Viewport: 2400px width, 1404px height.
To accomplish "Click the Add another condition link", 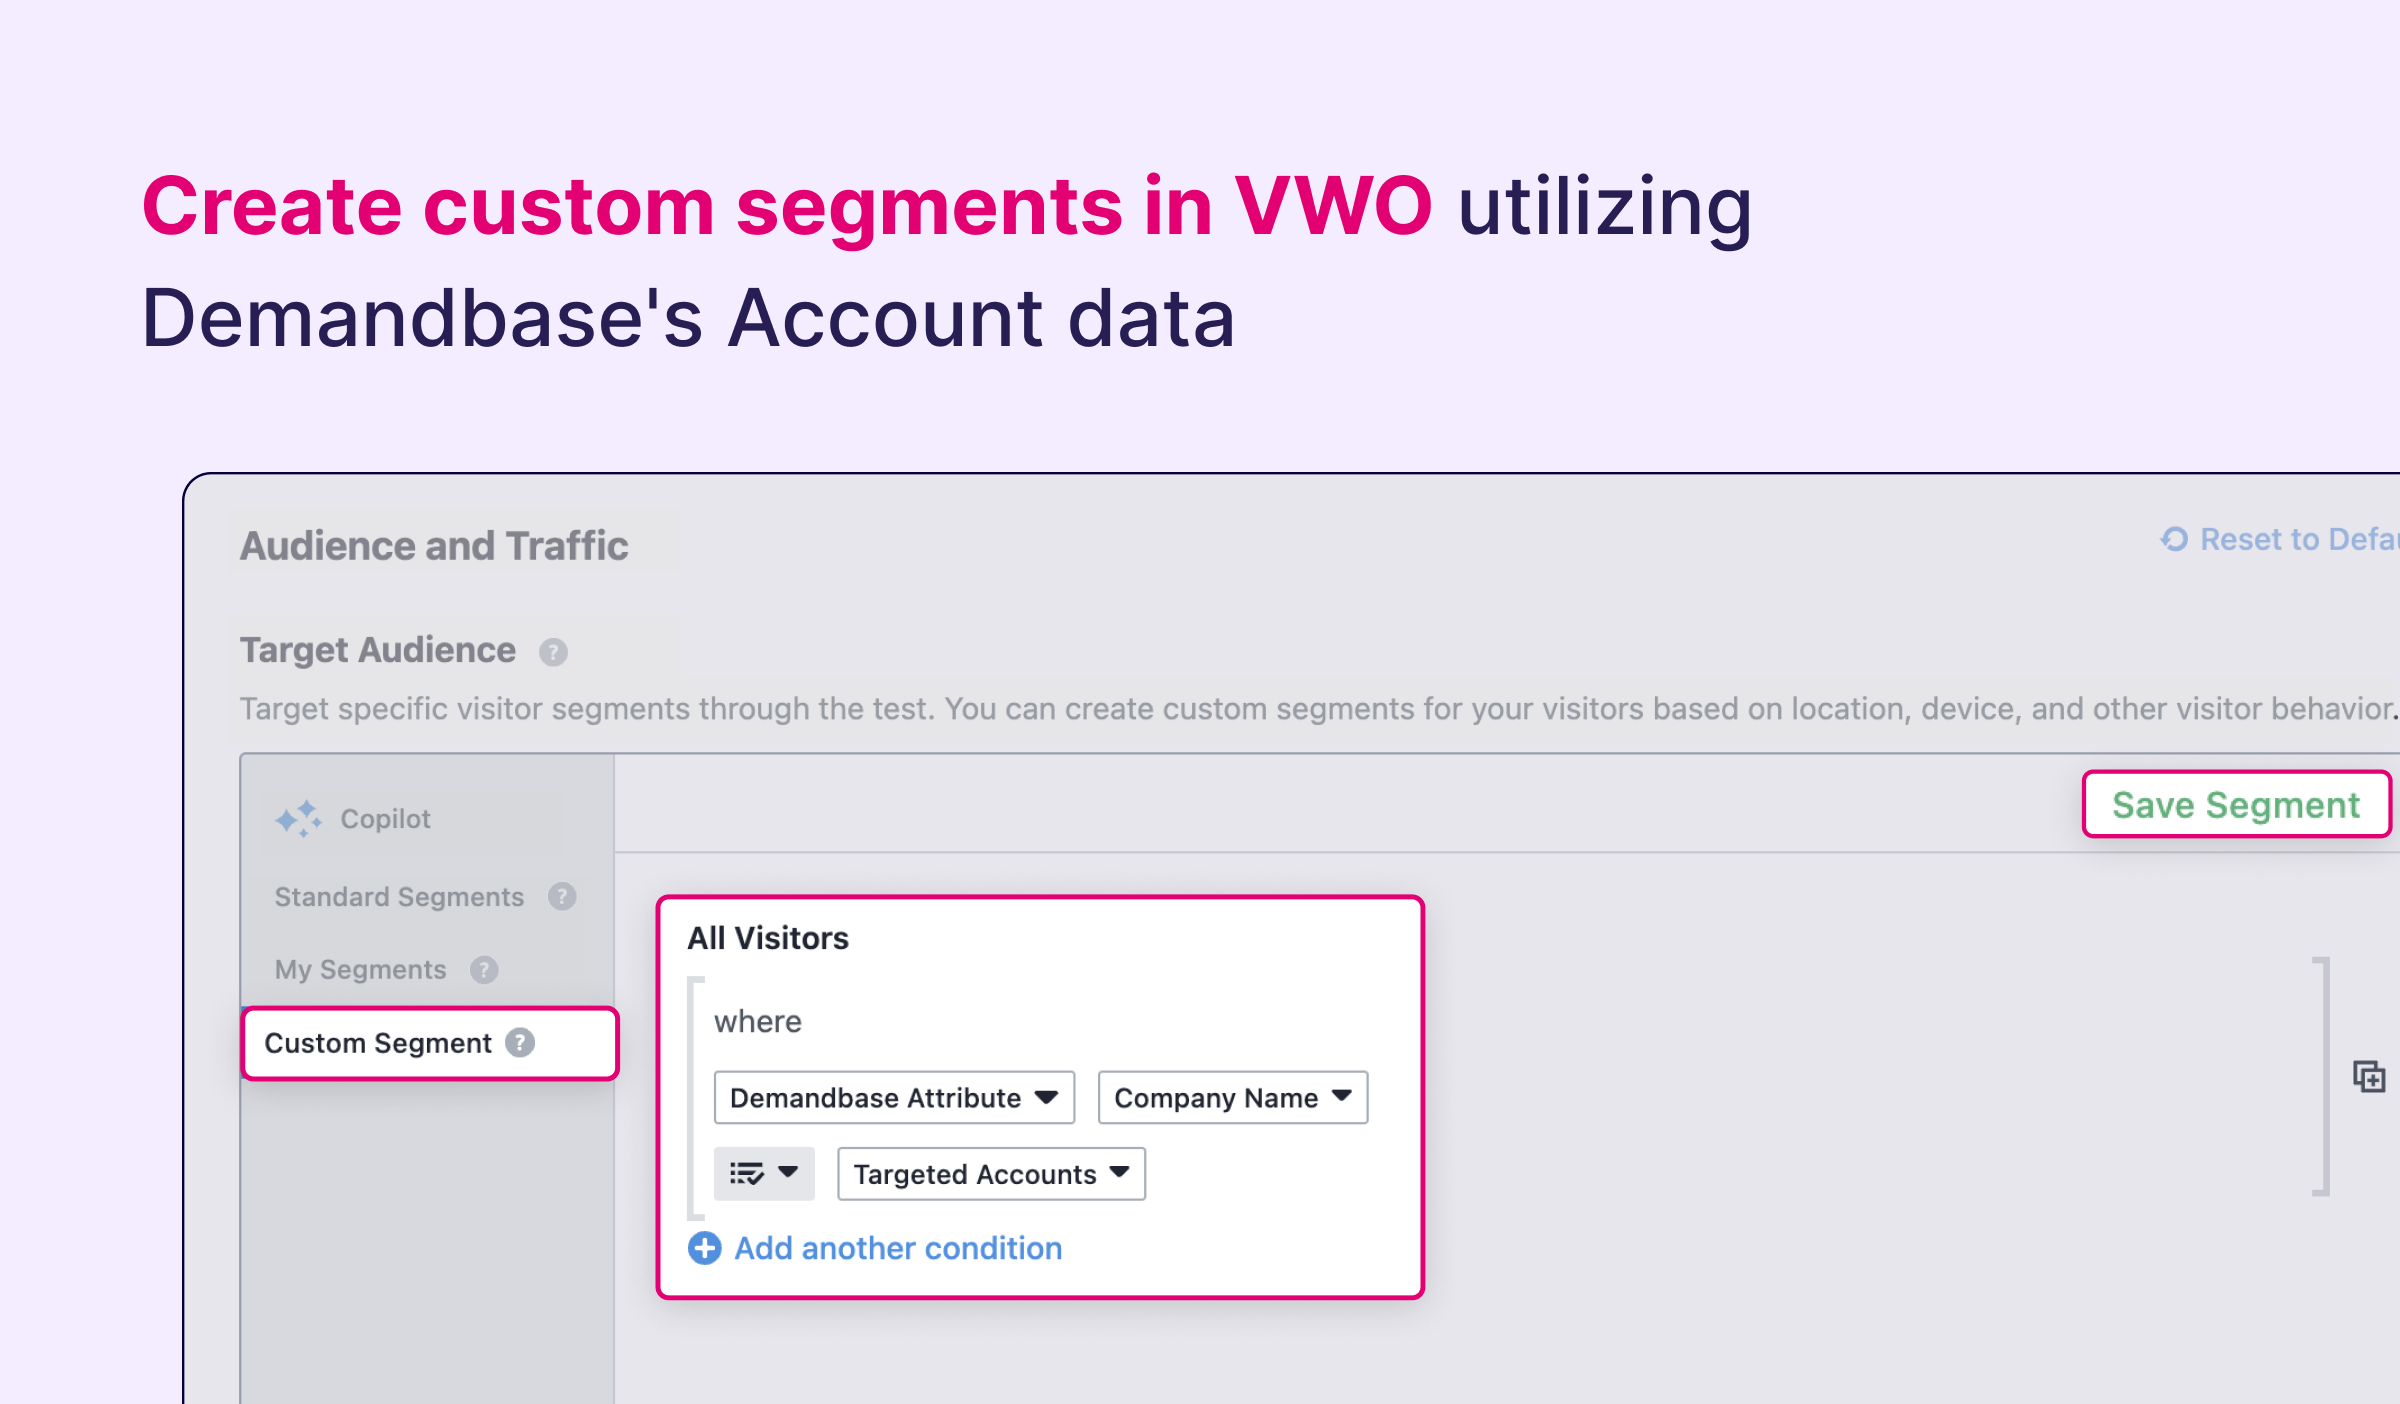I will (x=898, y=1248).
